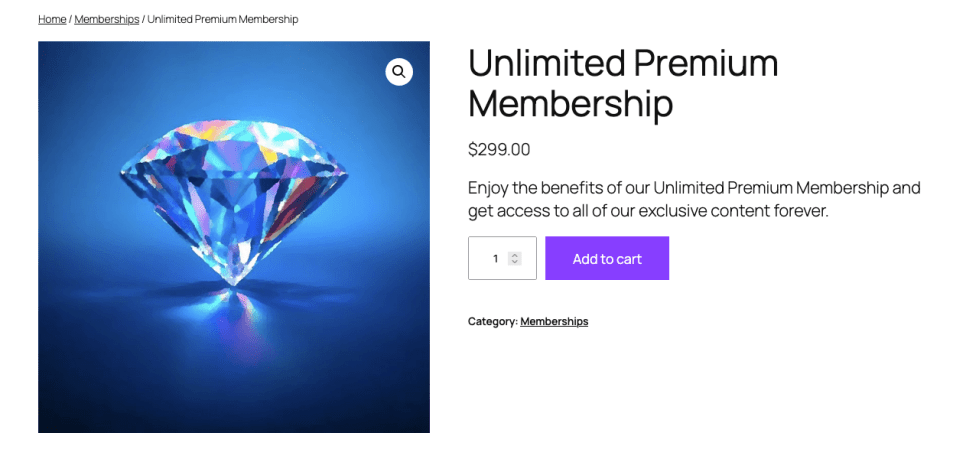
Task: Click the slash separator after breadcrumb Memberships
Action: 143,19
